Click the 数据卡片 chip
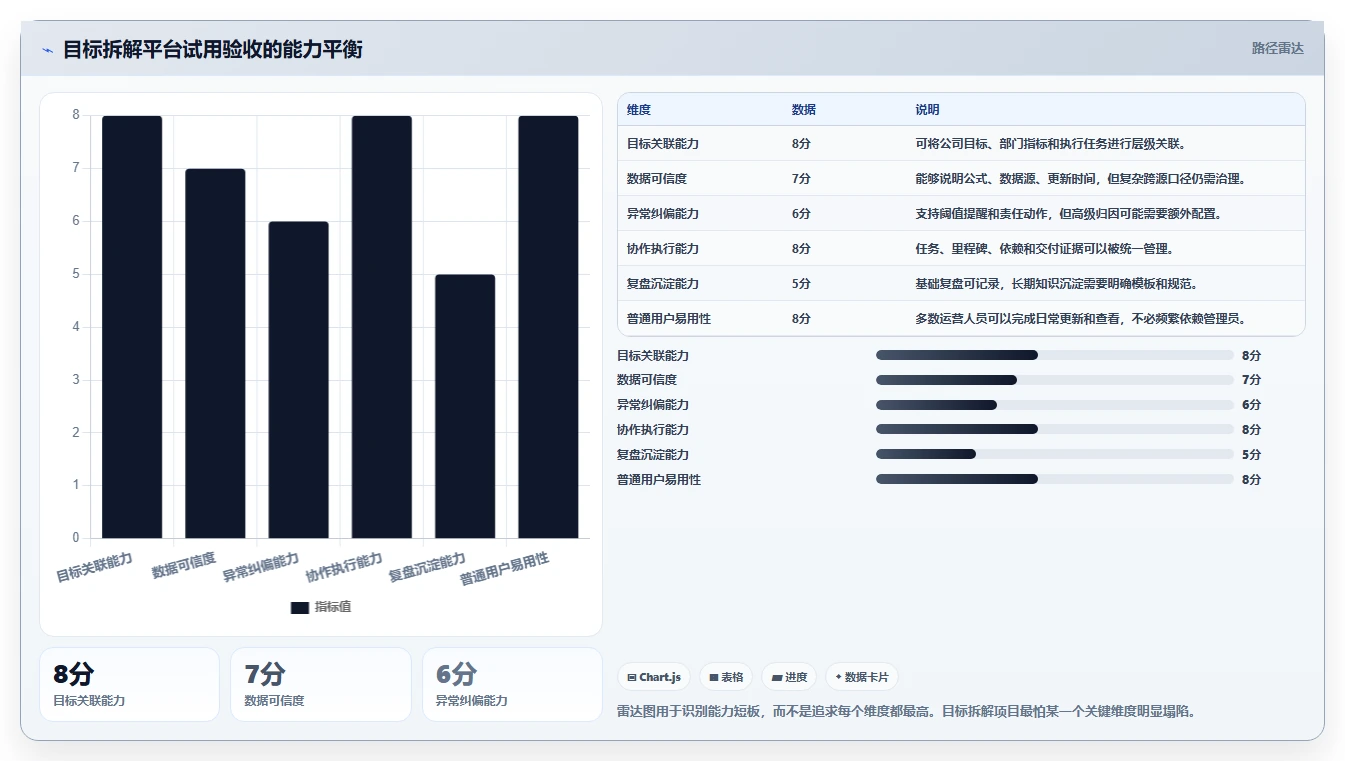The width and height of the screenshot is (1345, 761). click(x=862, y=677)
